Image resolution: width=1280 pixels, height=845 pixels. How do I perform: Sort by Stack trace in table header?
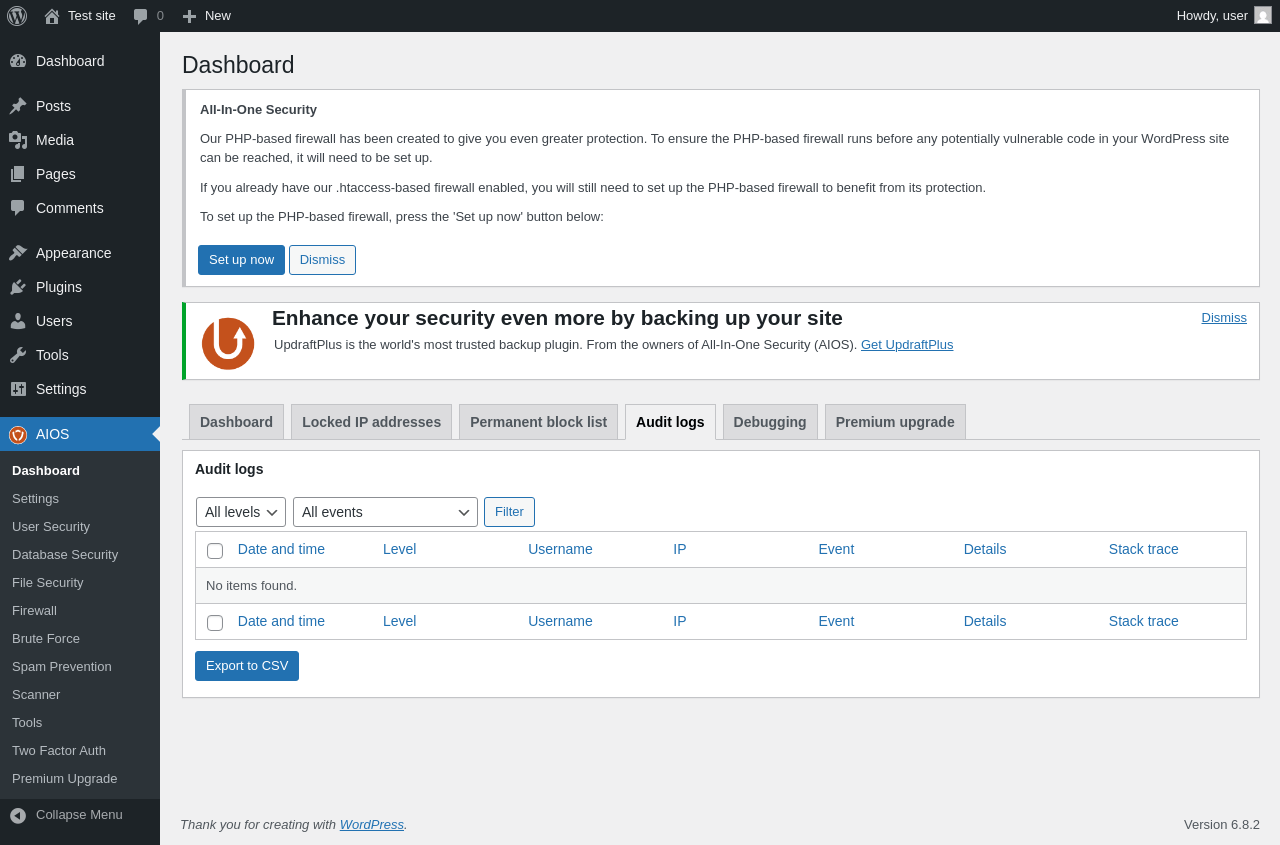(x=1144, y=549)
